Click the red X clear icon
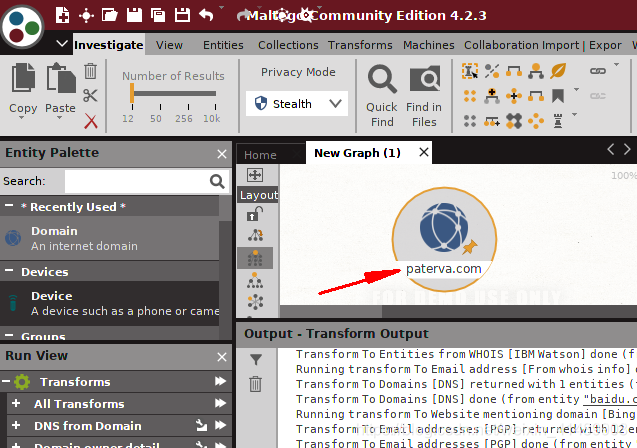 coord(91,121)
